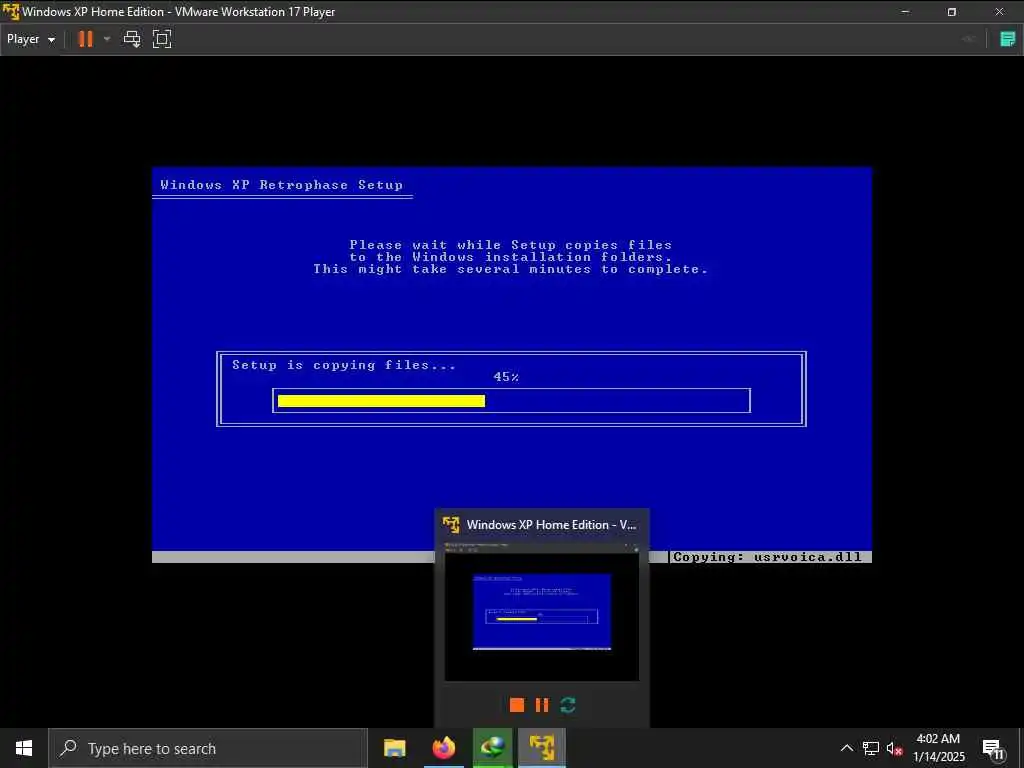Click the VMware window title bar icon
Screen dimensions: 1024x768
[11, 12]
